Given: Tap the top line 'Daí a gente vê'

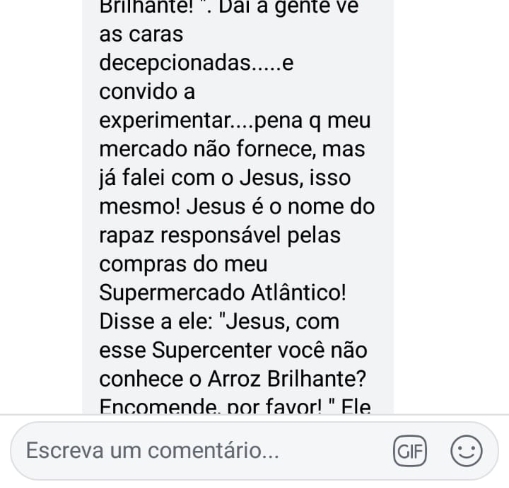Looking at the screenshot, I should pyautogui.click(x=288, y=7).
